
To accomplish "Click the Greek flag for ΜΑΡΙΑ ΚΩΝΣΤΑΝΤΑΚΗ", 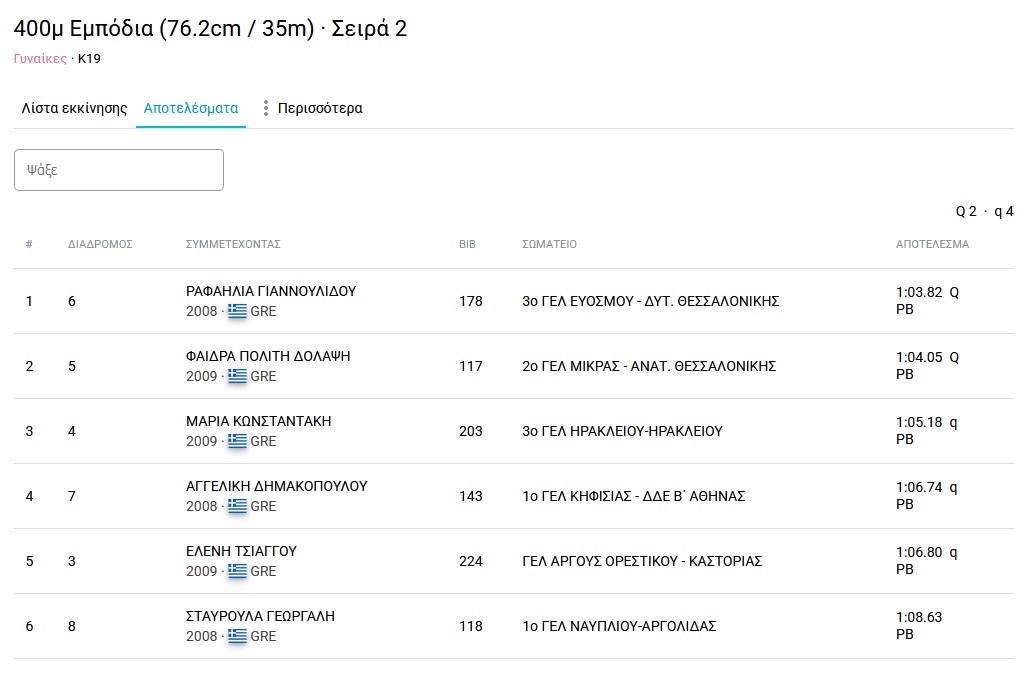I will 237,441.
